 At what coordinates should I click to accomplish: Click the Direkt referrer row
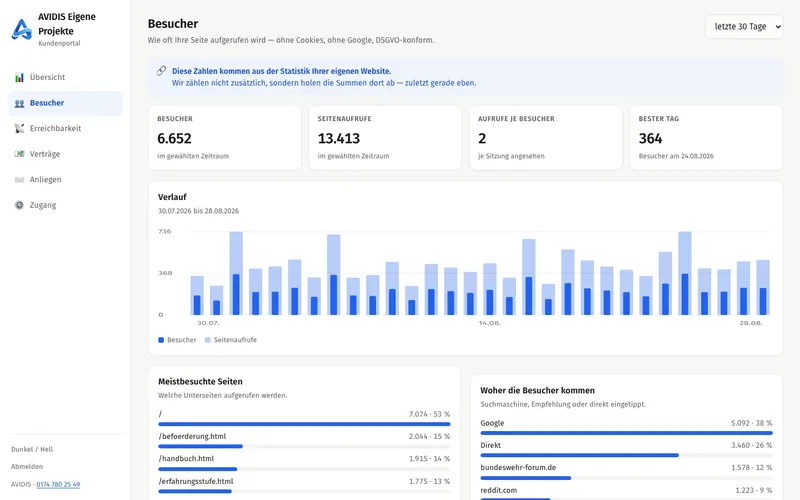[x=626, y=449]
